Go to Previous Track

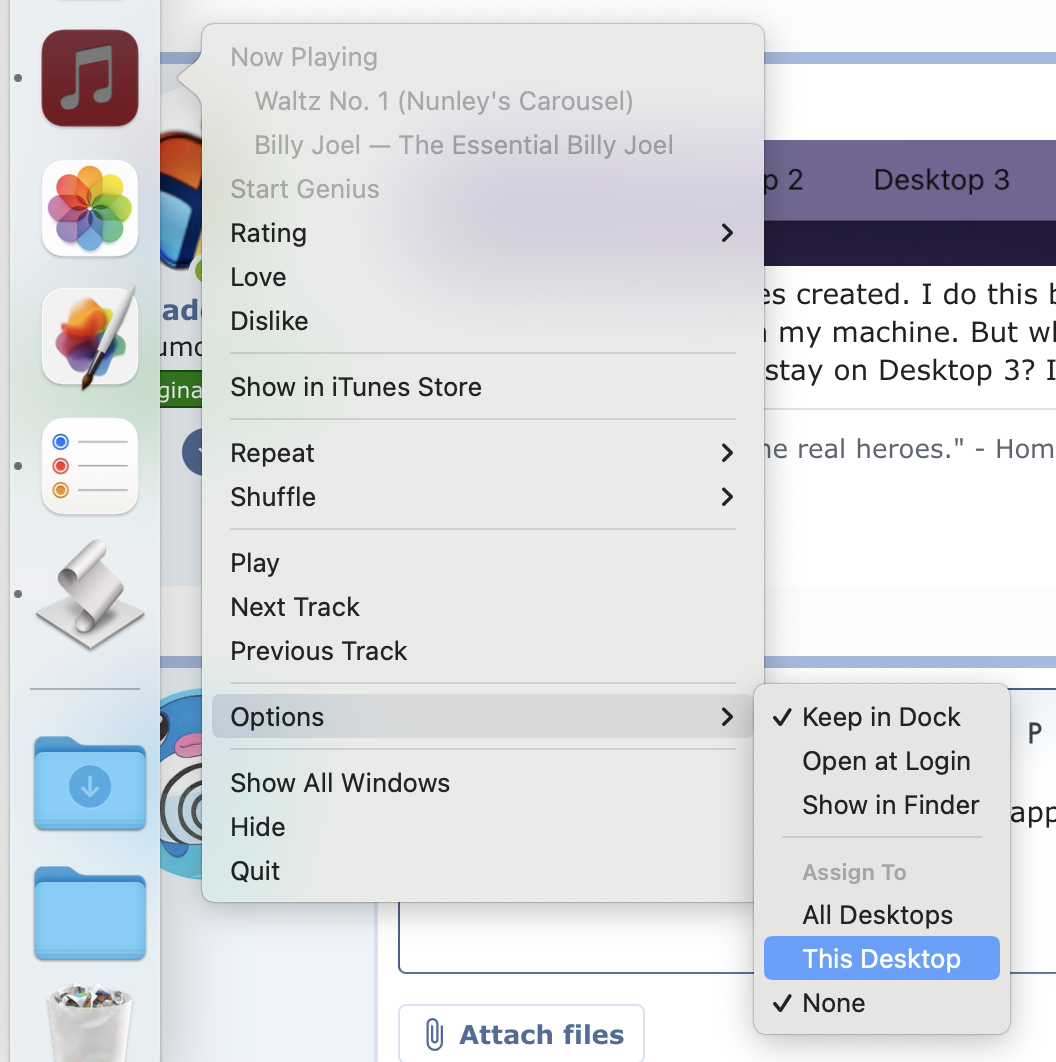pyautogui.click(x=482, y=651)
